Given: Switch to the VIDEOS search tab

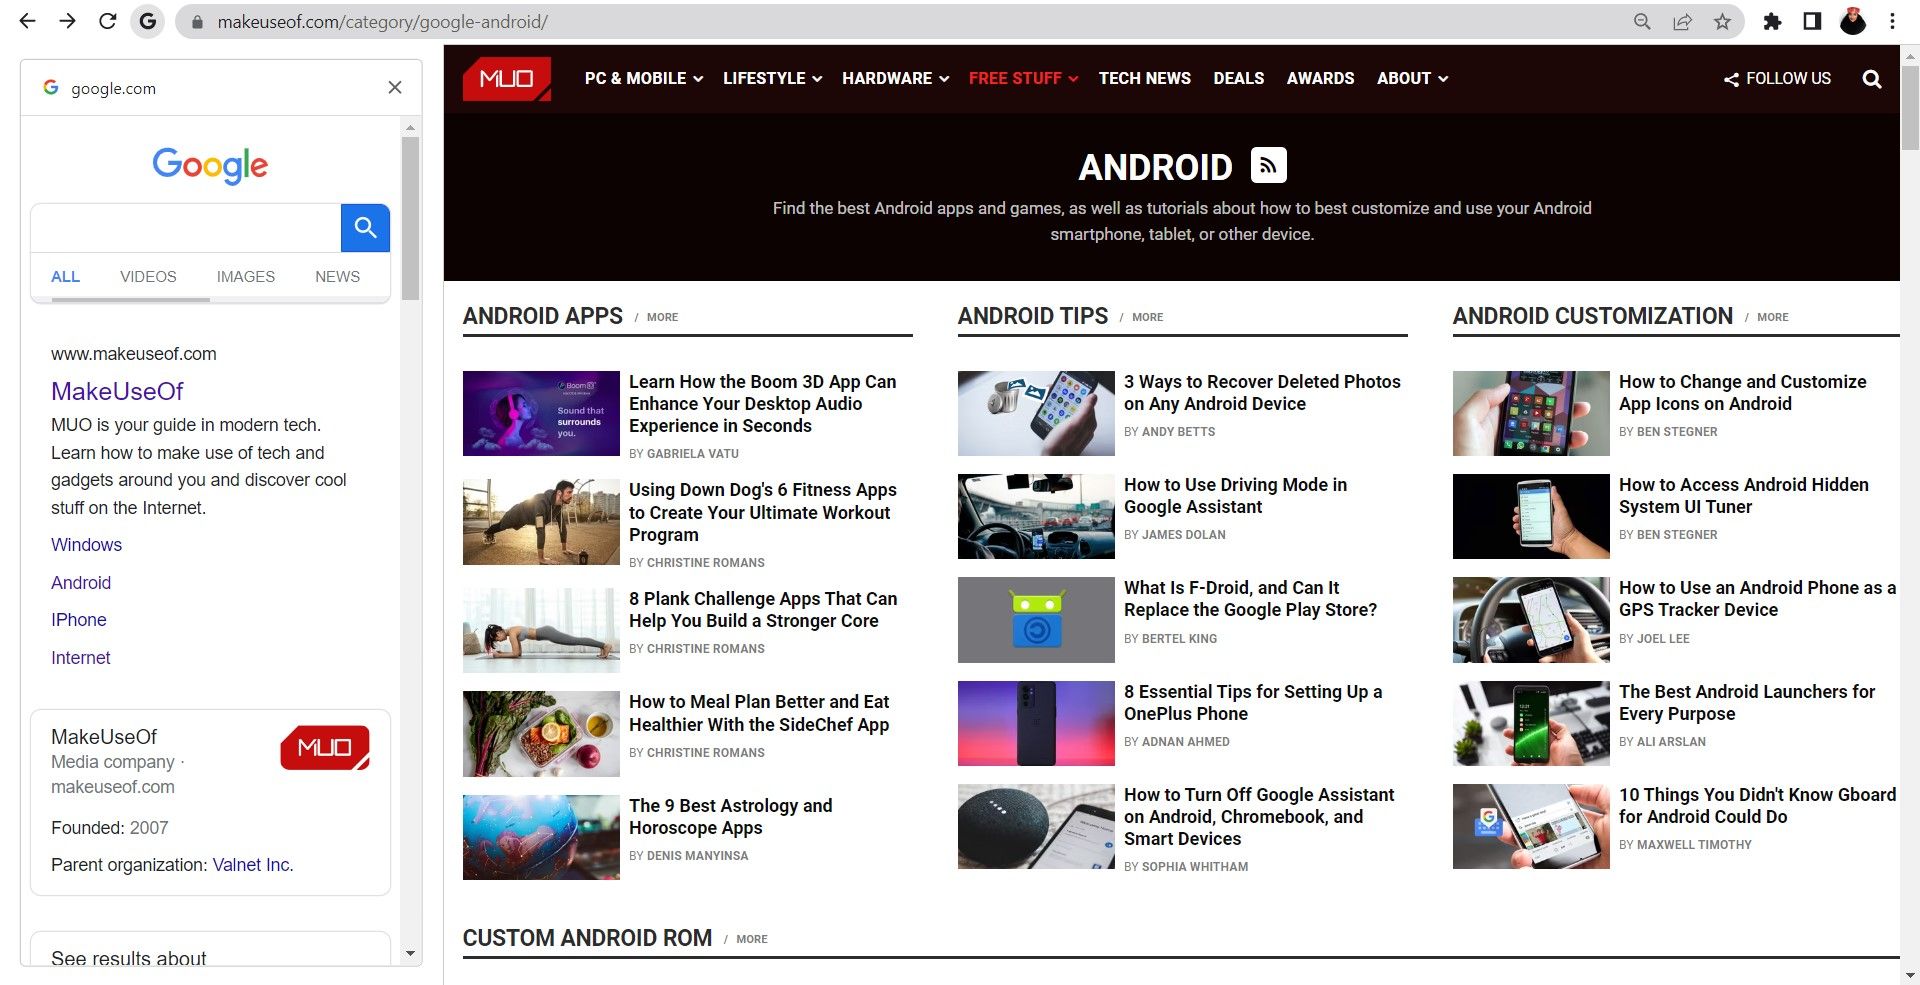Looking at the screenshot, I should (x=148, y=277).
